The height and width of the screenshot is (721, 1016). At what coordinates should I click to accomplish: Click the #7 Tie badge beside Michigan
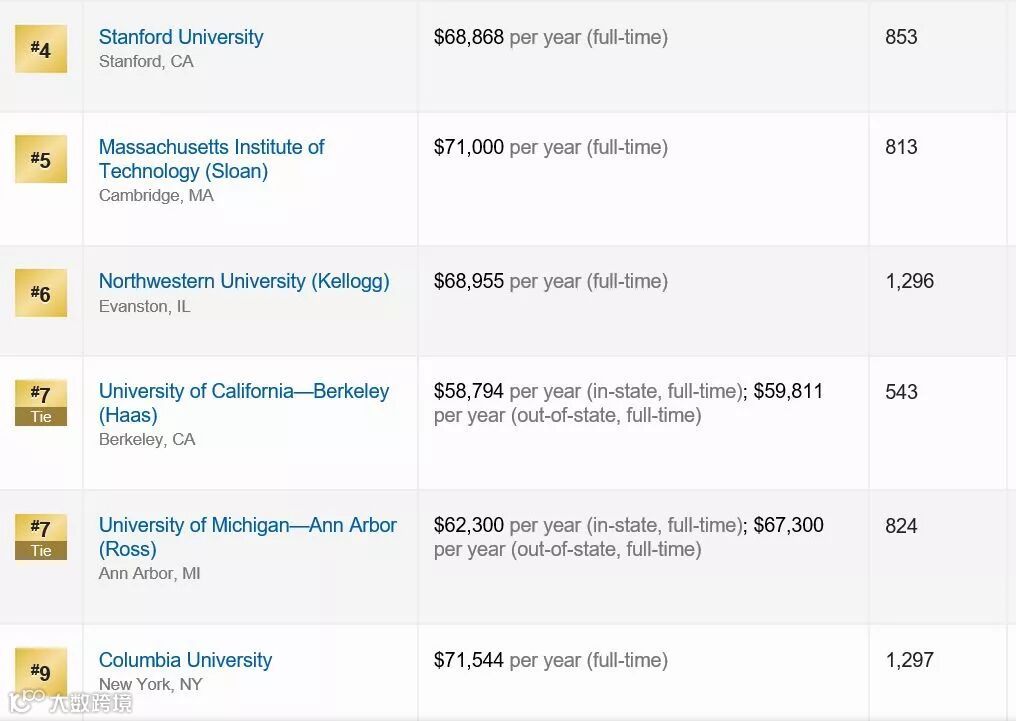point(41,536)
